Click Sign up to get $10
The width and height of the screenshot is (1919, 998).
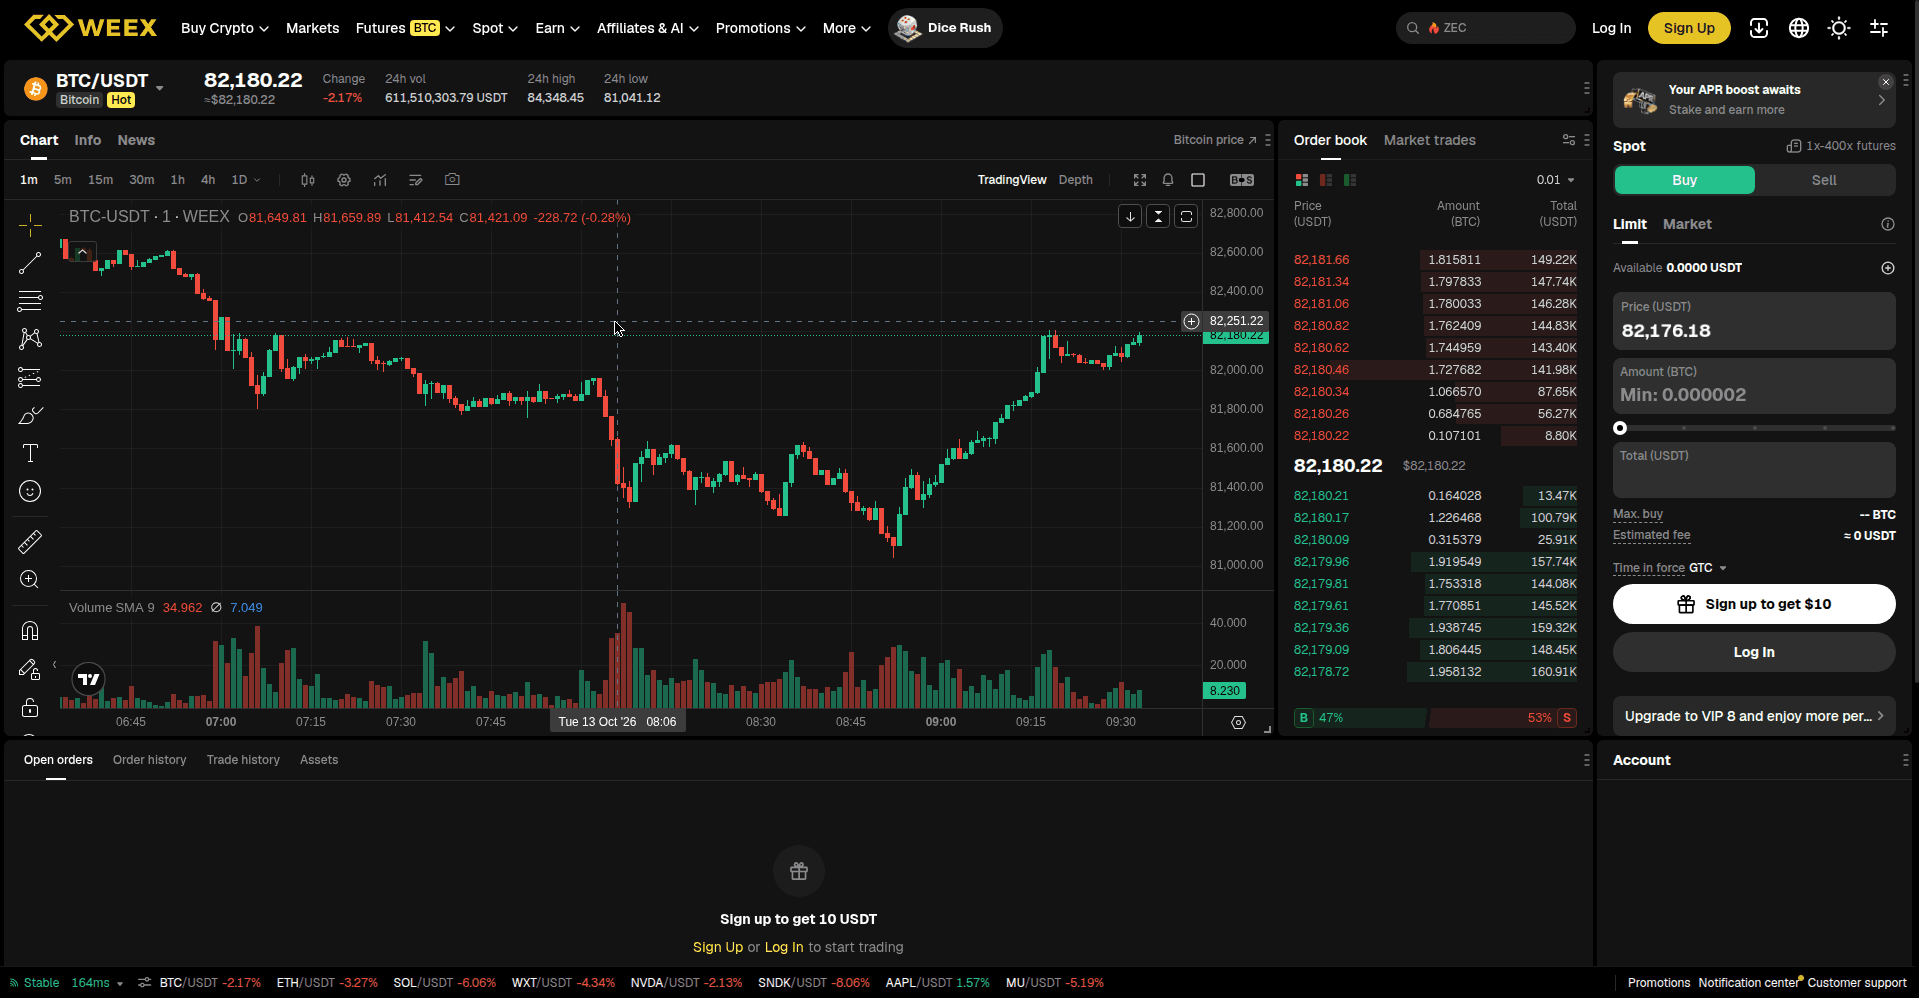tap(1754, 604)
